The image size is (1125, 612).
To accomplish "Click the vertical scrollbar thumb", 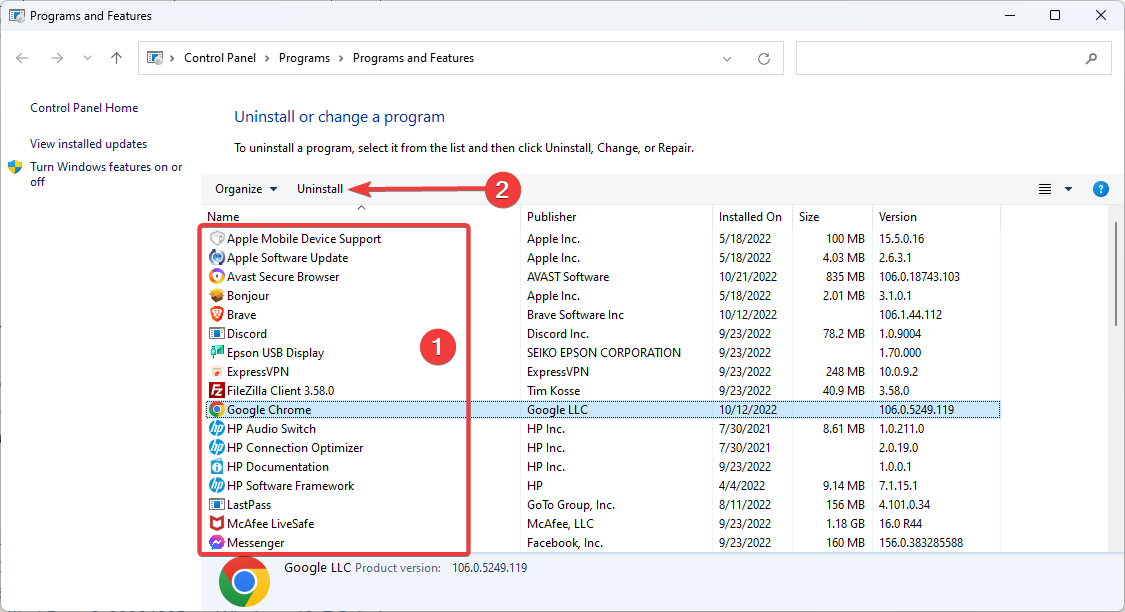I will [x=1116, y=273].
